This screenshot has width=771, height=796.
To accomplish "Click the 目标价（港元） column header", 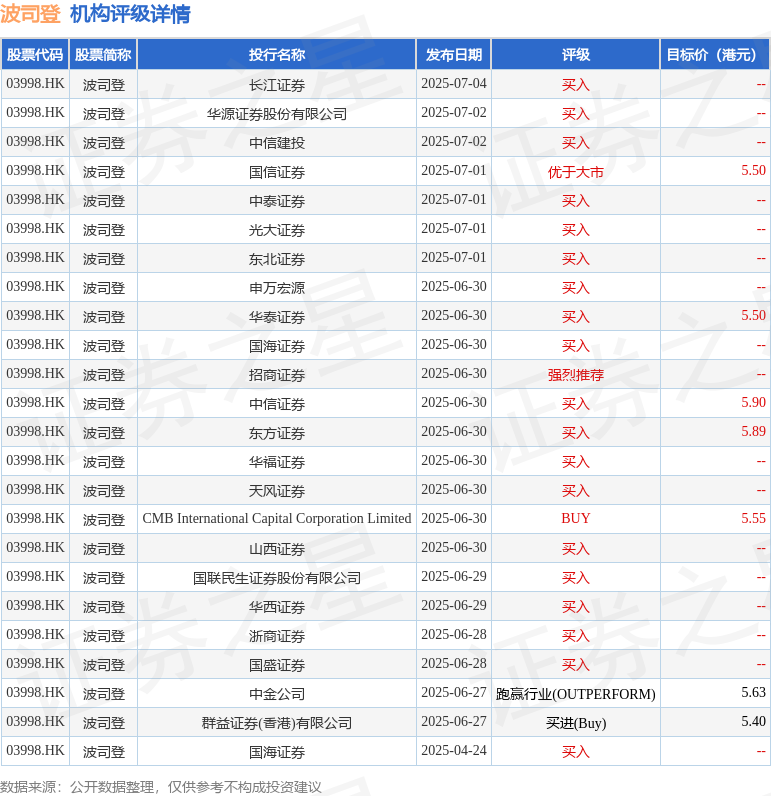I will [715, 54].
